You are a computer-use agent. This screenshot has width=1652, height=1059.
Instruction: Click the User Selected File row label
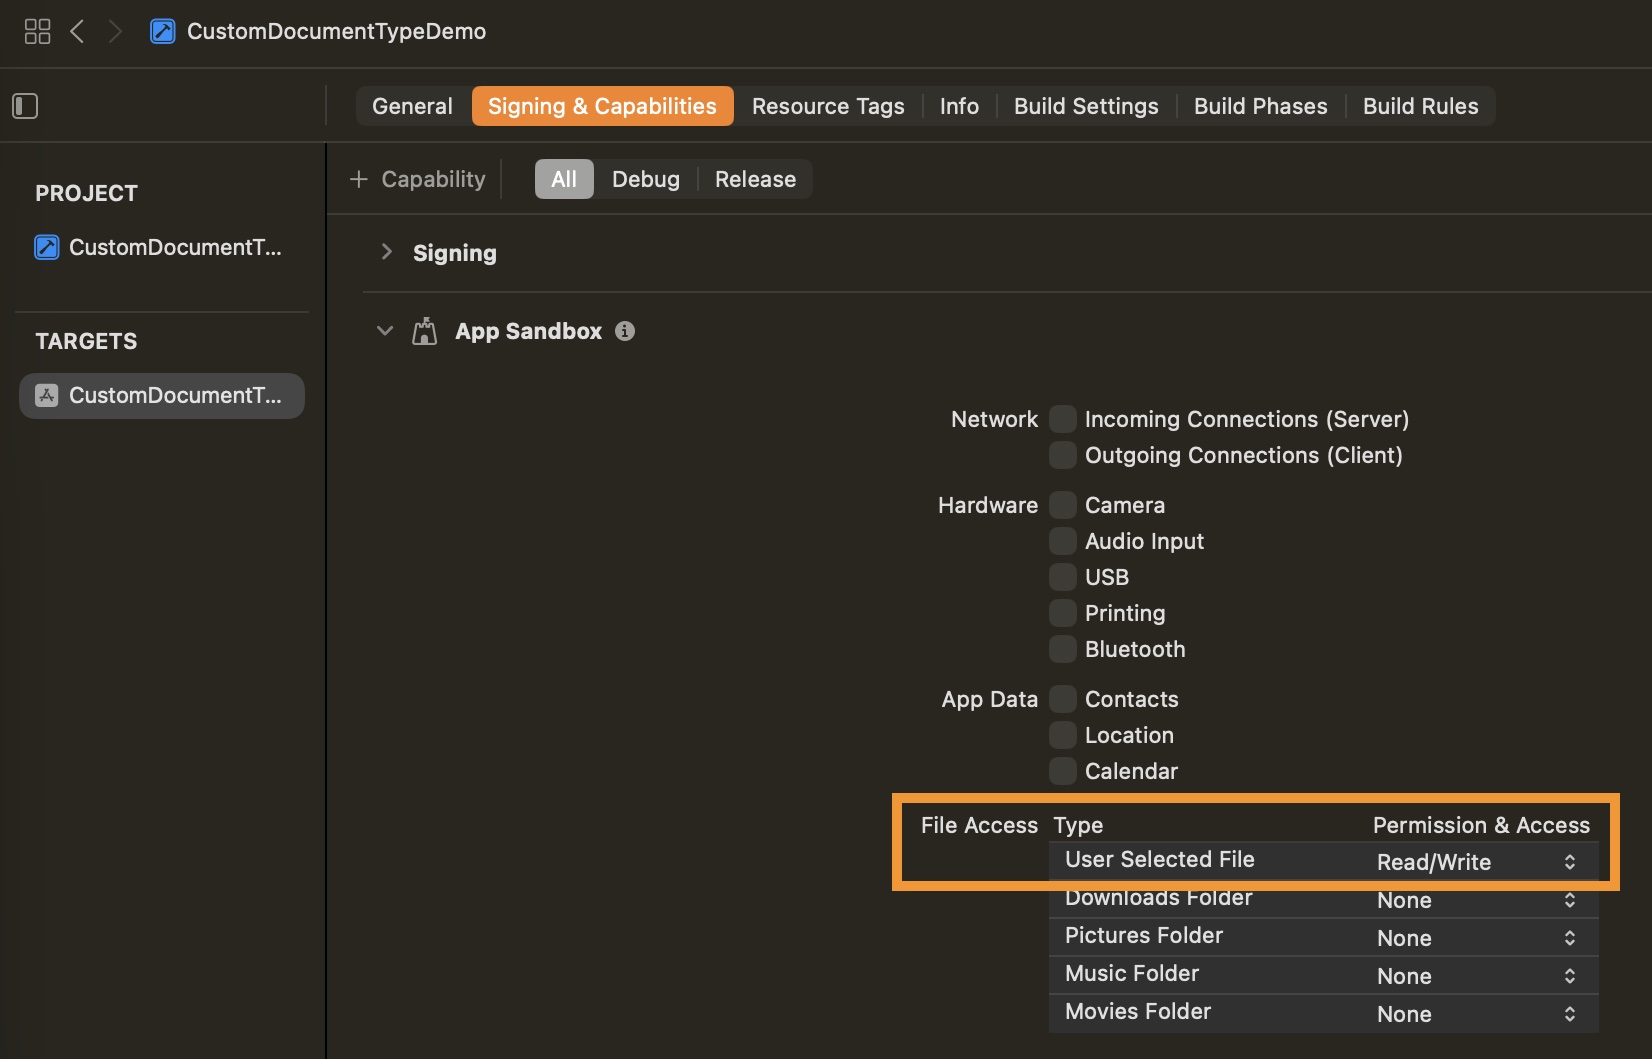pos(1159,859)
